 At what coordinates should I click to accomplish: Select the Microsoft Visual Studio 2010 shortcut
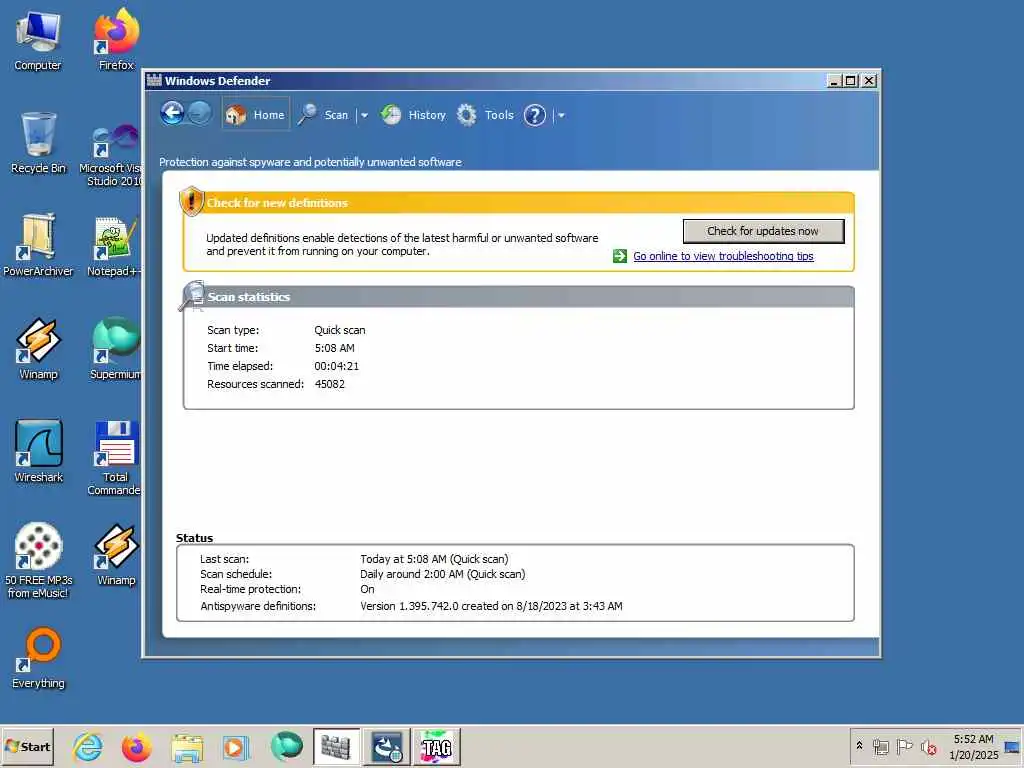tap(112, 155)
